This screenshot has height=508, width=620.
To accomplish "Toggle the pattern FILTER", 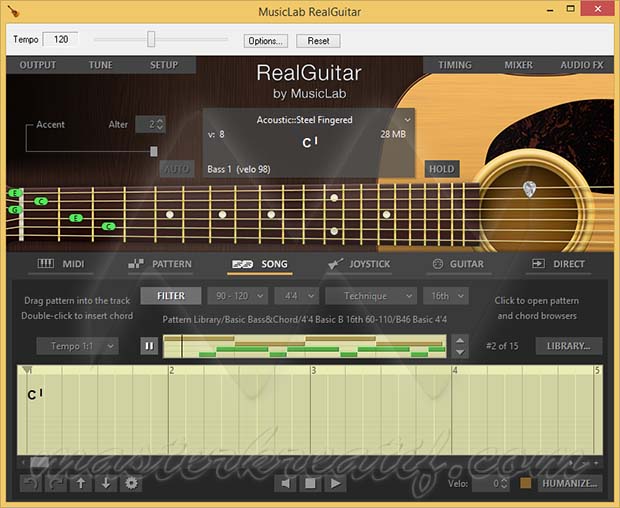I will point(170,296).
